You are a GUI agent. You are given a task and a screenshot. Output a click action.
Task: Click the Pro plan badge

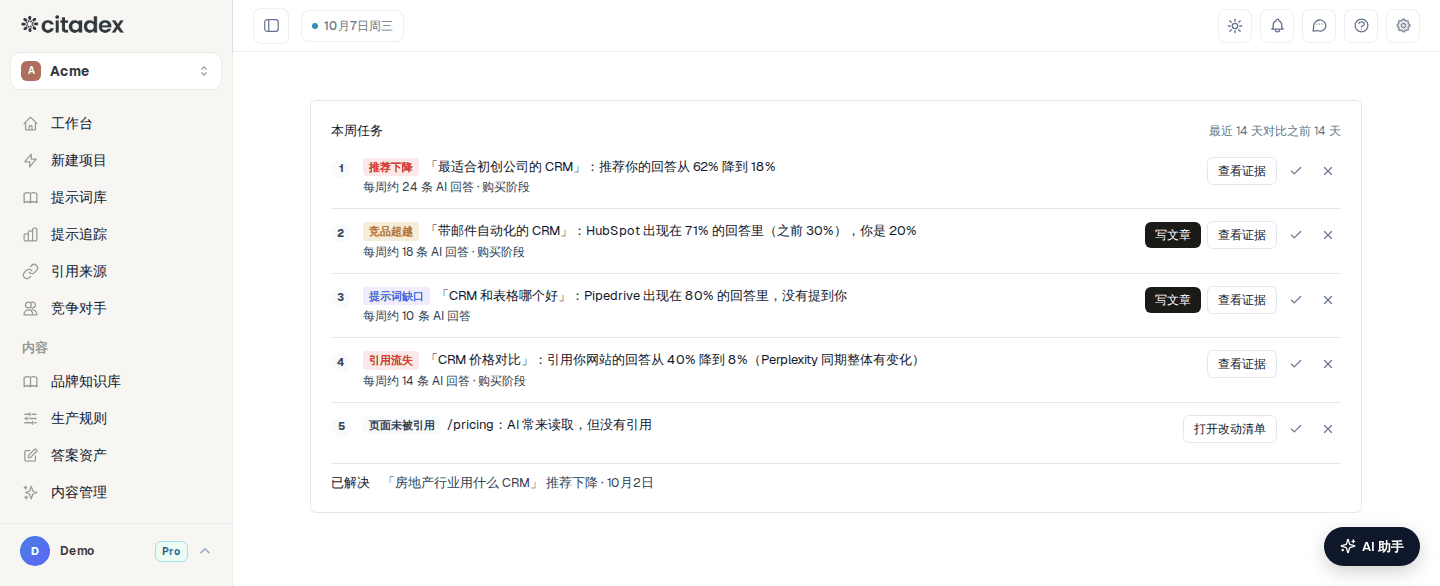pos(171,551)
